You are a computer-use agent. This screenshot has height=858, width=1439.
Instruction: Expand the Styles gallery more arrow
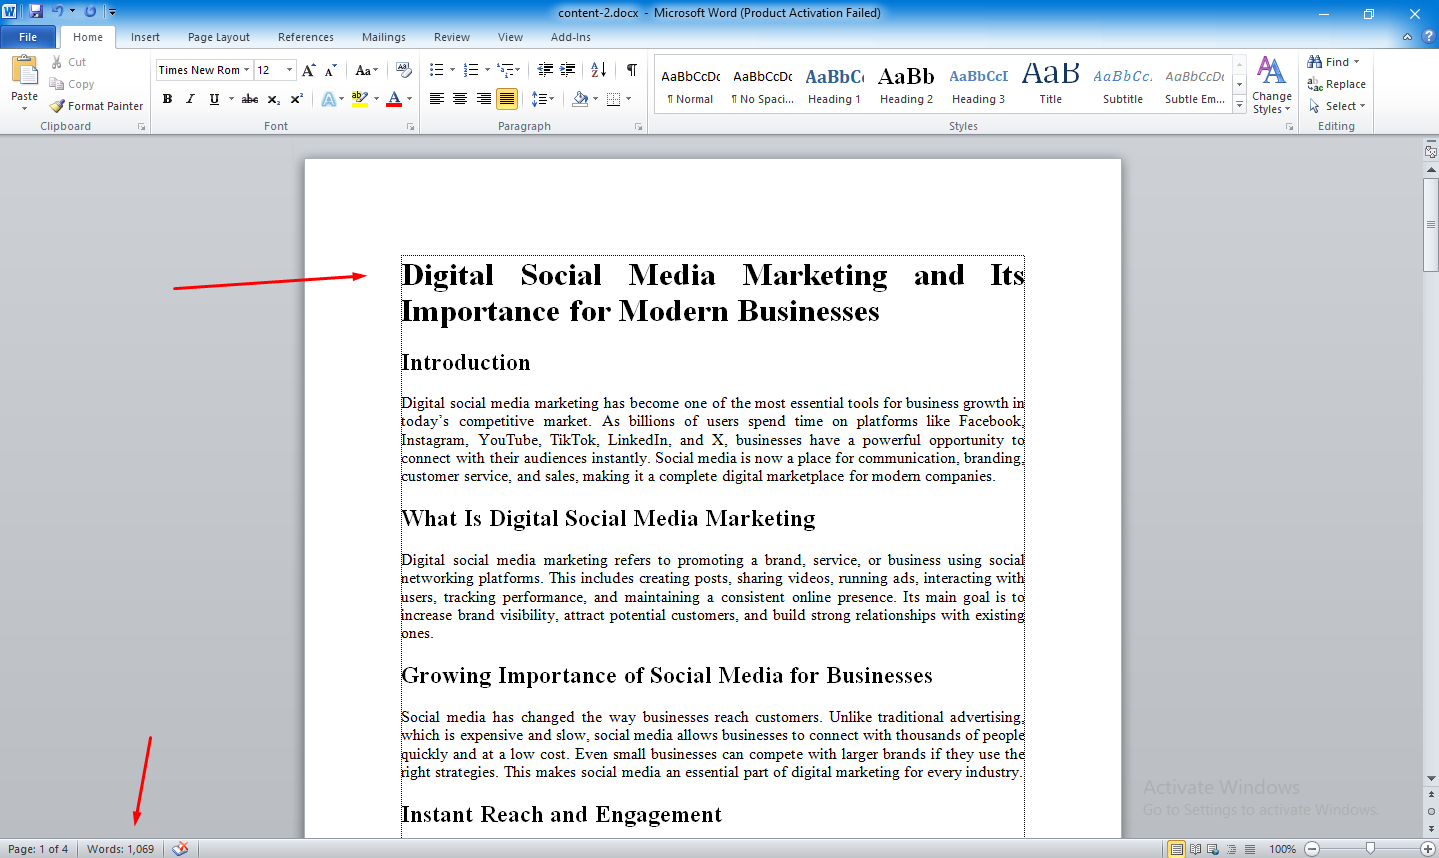tap(1239, 105)
